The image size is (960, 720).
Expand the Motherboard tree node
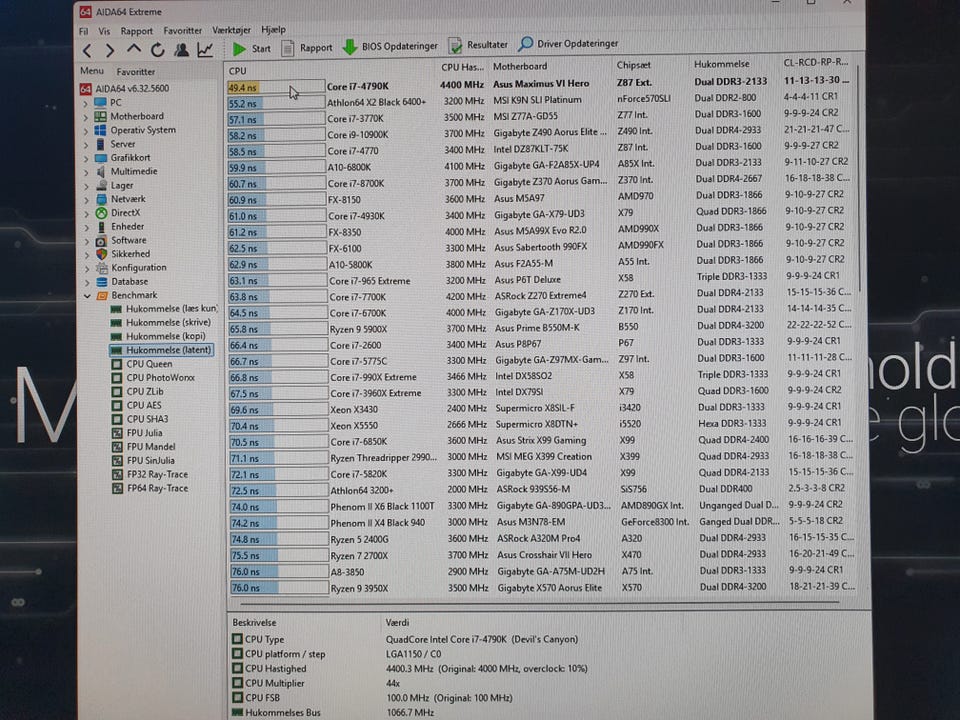87,116
